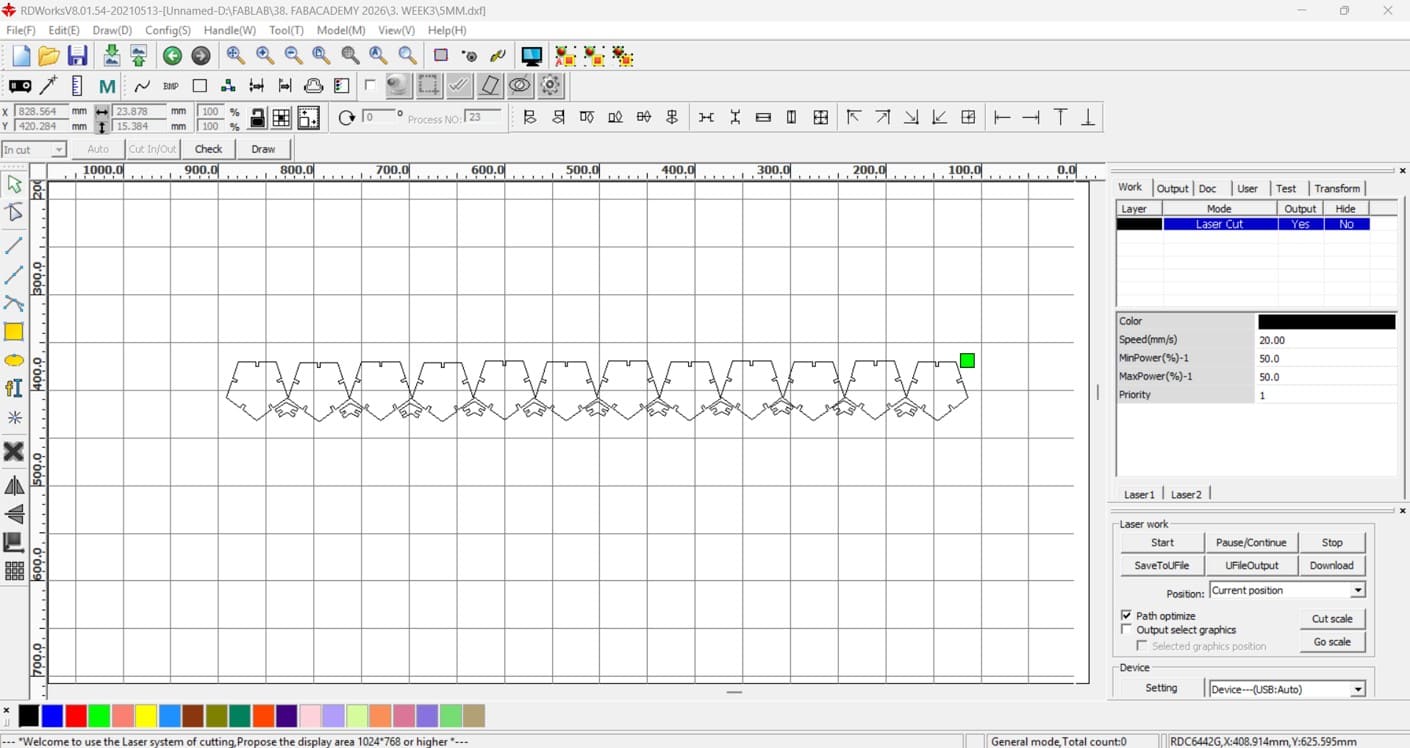Click the X position input field
This screenshot has height=748, width=1410.
click(40, 111)
